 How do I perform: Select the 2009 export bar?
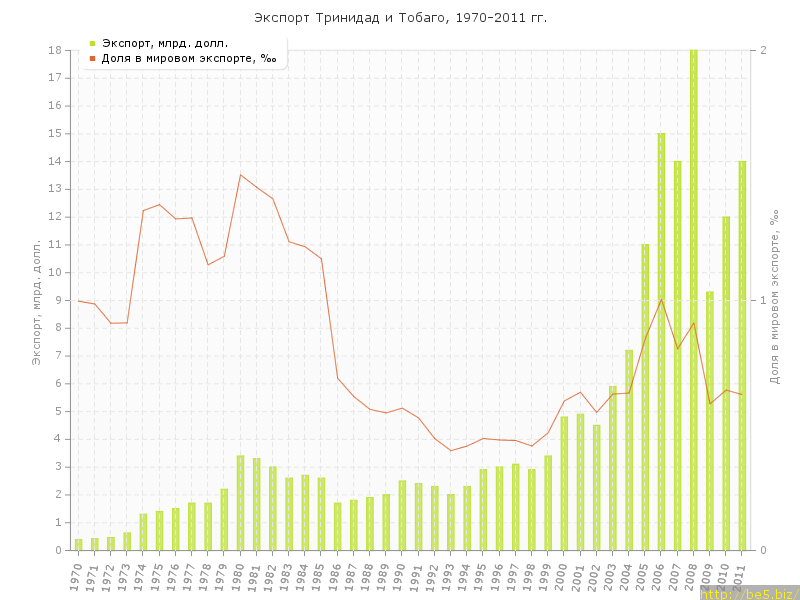click(710, 420)
